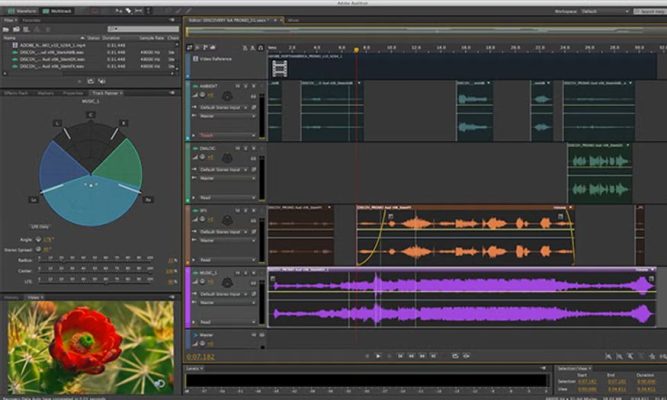Open the Markers panel tab
This screenshot has width=667, height=400.
(x=45, y=93)
